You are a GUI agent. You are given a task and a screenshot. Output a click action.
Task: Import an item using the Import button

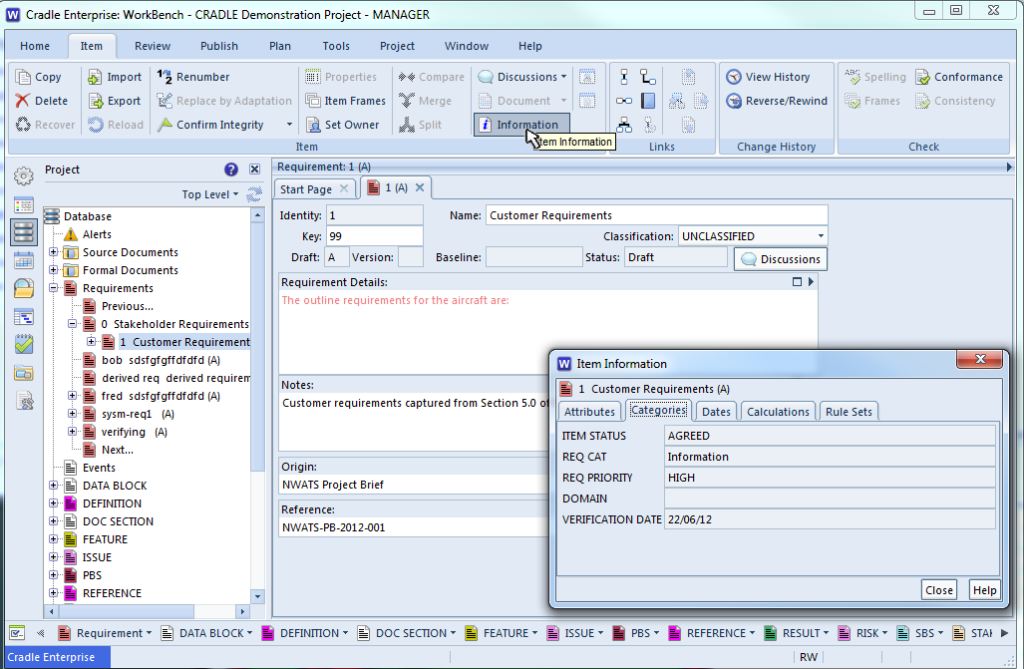click(115, 77)
